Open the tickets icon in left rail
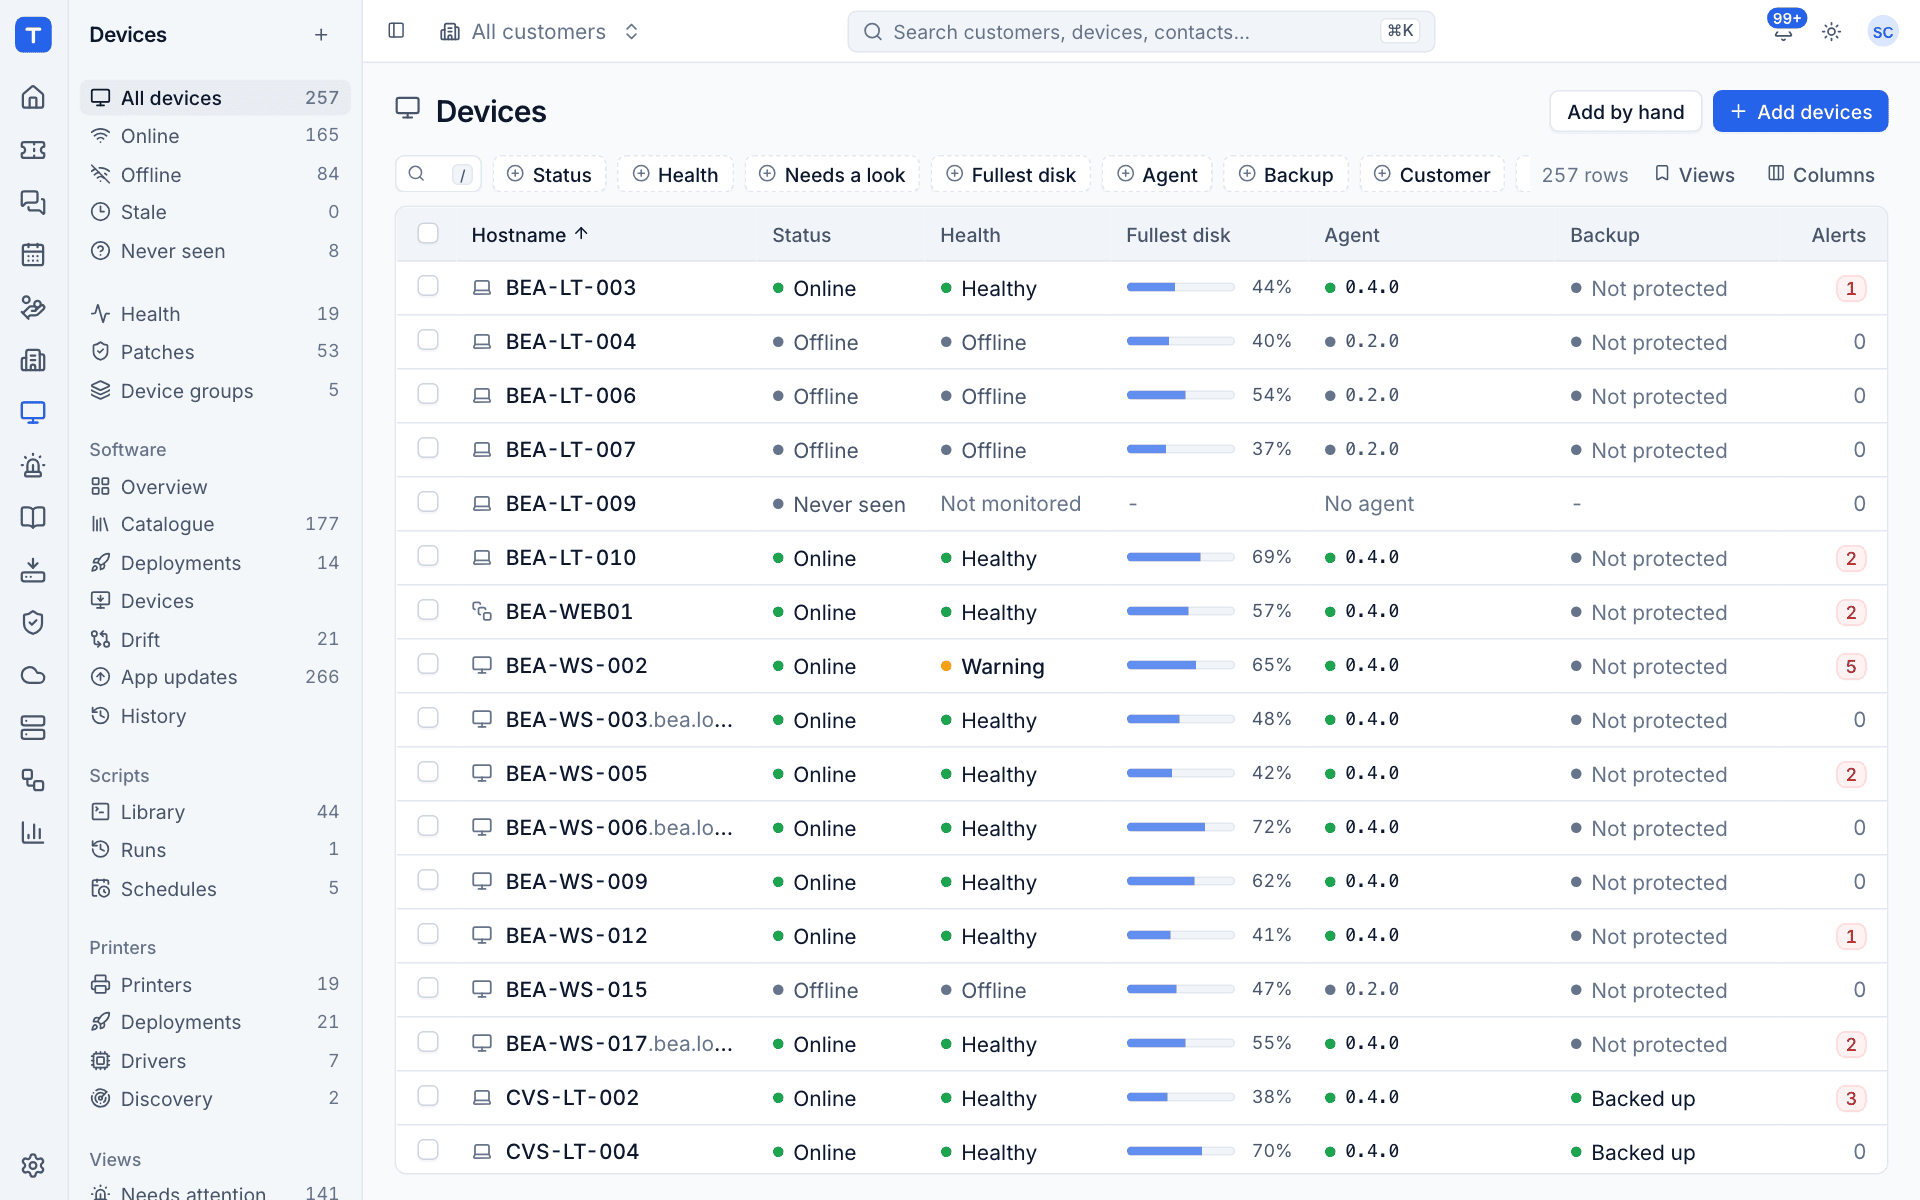Image resolution: width=1920 pixels, height=1200 pixels. (33, 150)
